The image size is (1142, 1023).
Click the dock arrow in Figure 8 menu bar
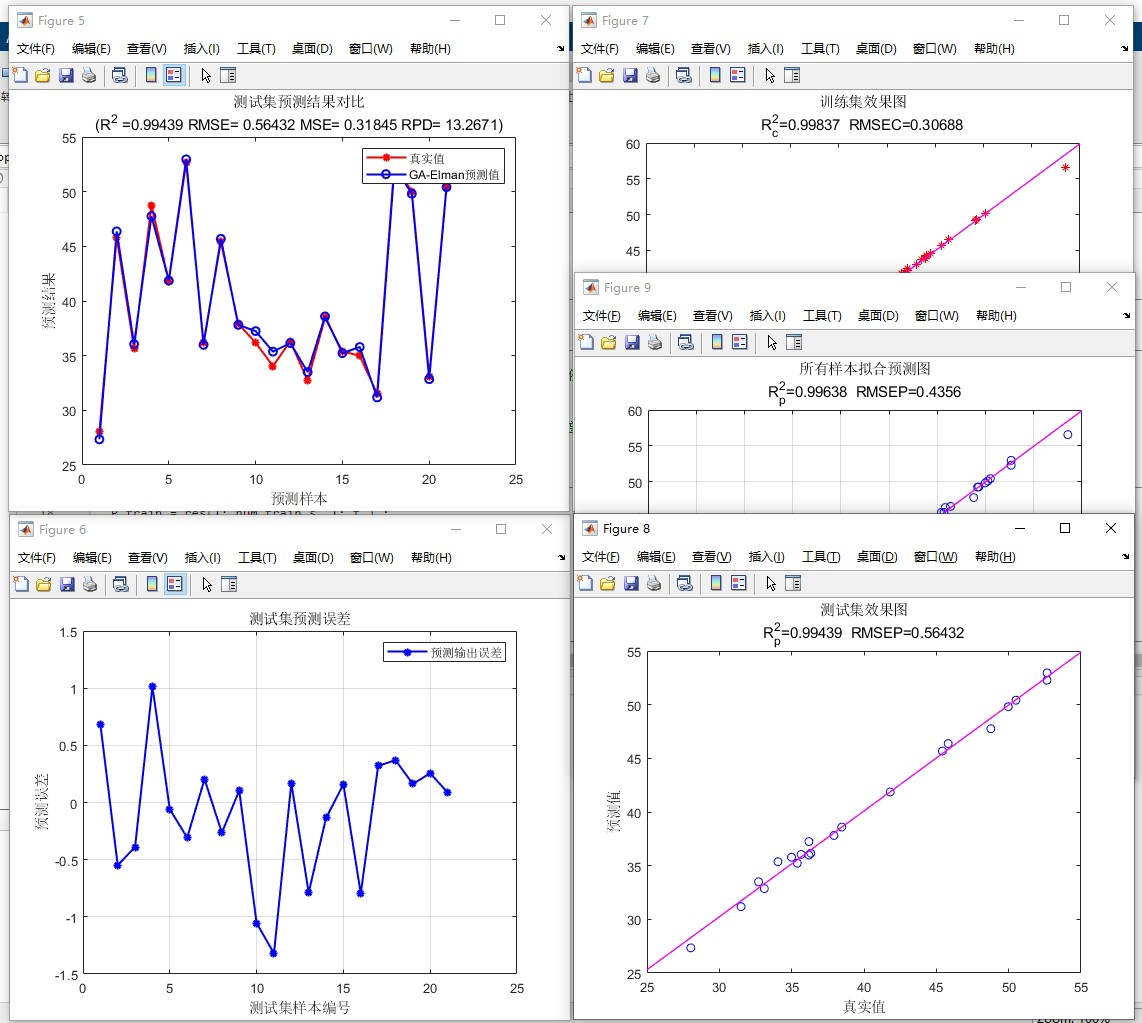click(x=1125, y=557)
